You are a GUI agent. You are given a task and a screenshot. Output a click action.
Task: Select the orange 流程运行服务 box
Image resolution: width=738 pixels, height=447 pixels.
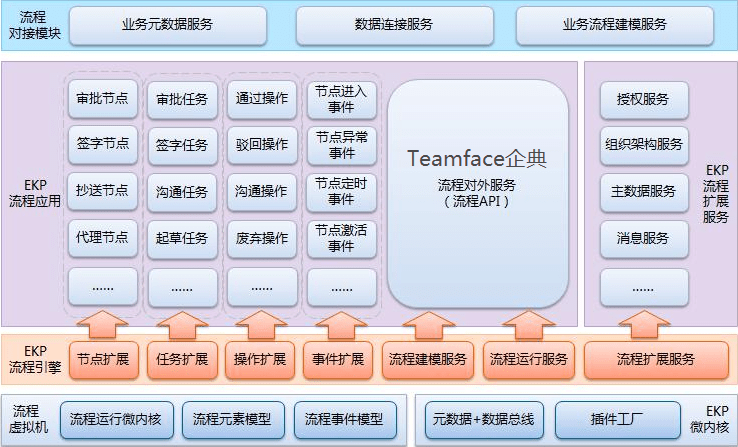[528, 360]
